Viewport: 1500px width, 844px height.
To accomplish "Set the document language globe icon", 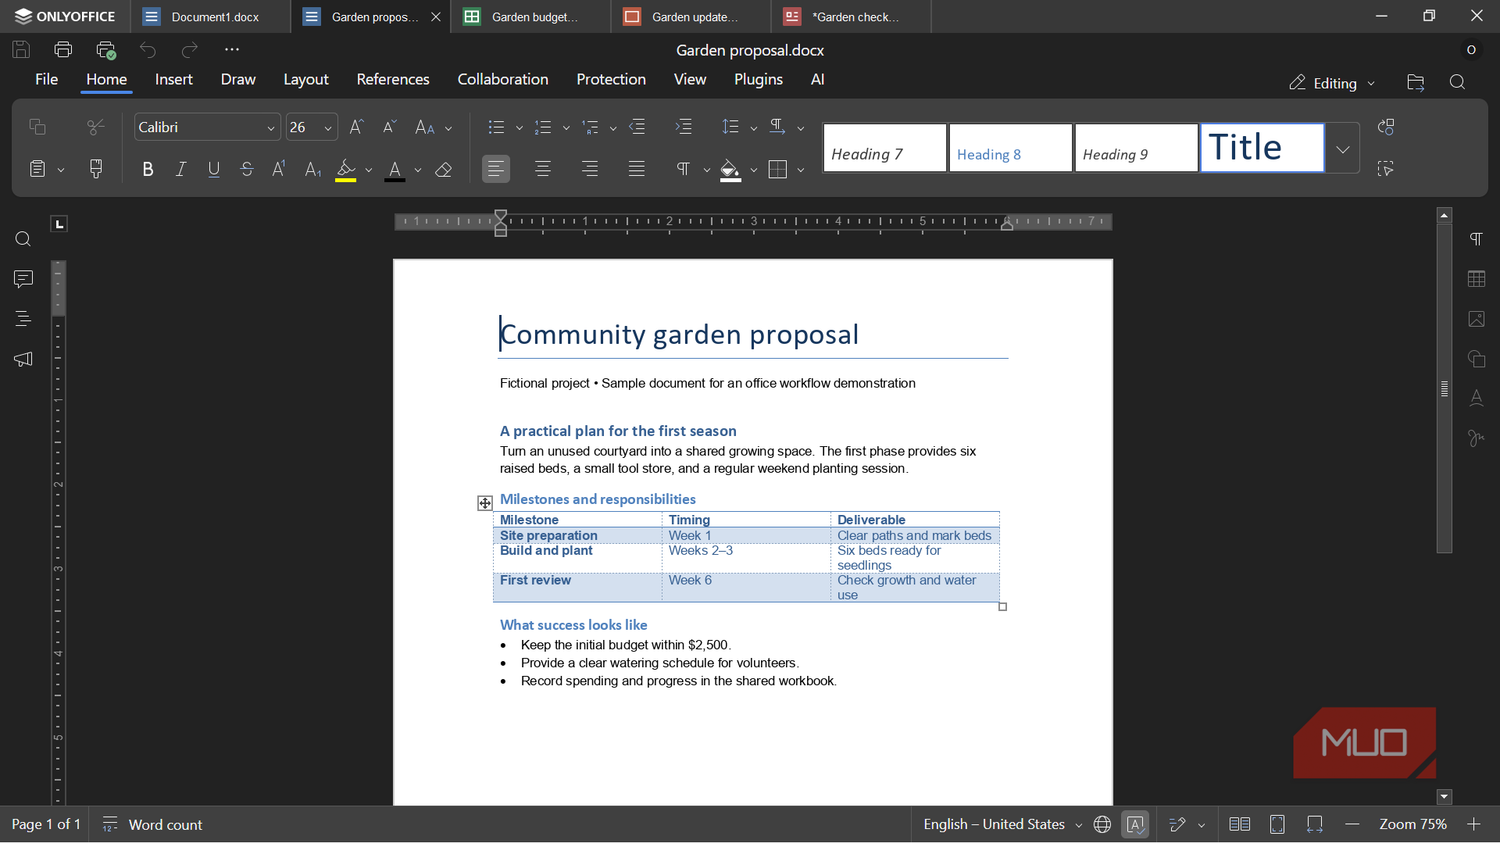I will pos(1102,825).
